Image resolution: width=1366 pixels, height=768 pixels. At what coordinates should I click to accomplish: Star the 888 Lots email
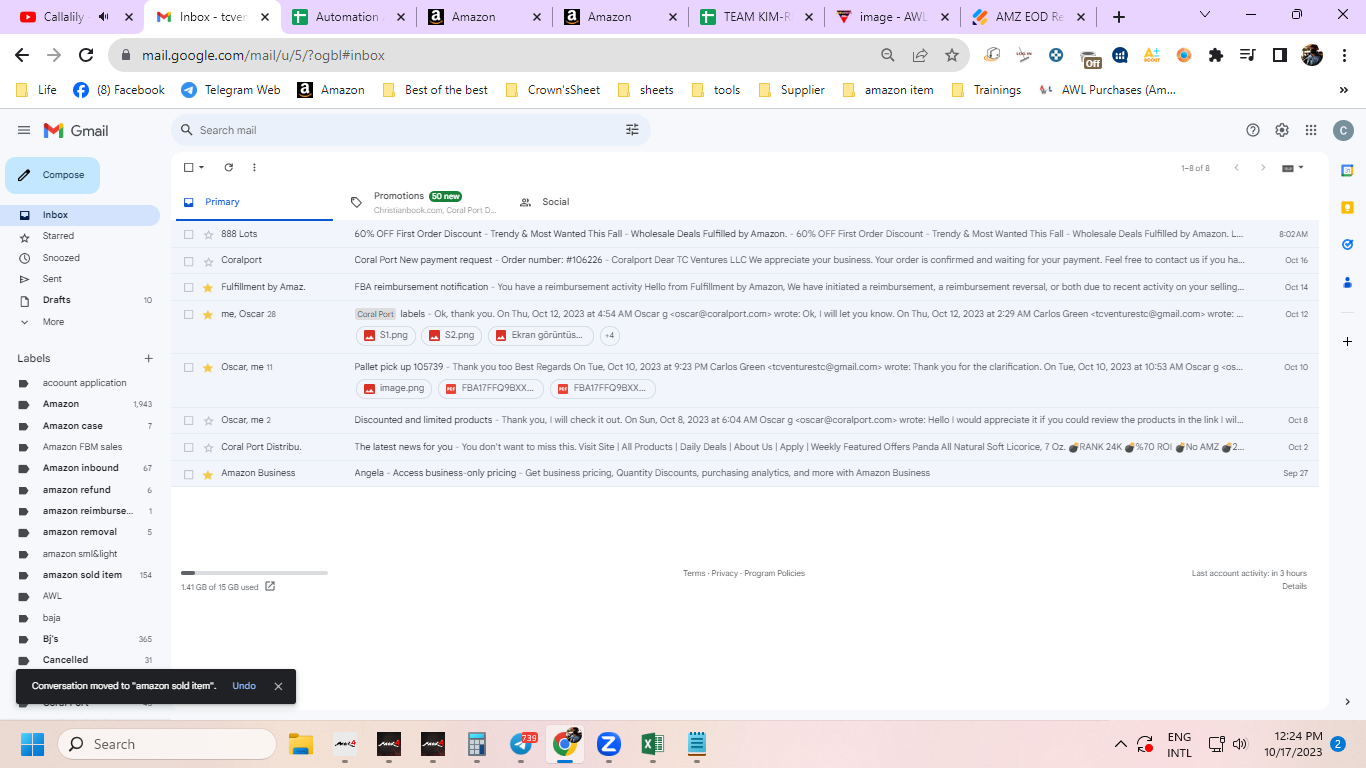(x=208, y=234)
